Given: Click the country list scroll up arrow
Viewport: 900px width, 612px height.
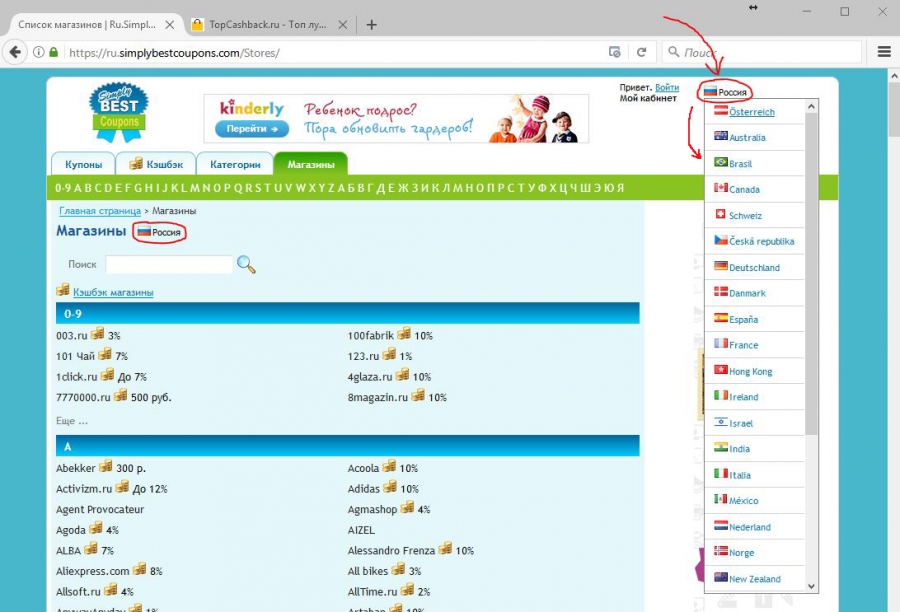Looking at the screenshot, I should (811, 107).
